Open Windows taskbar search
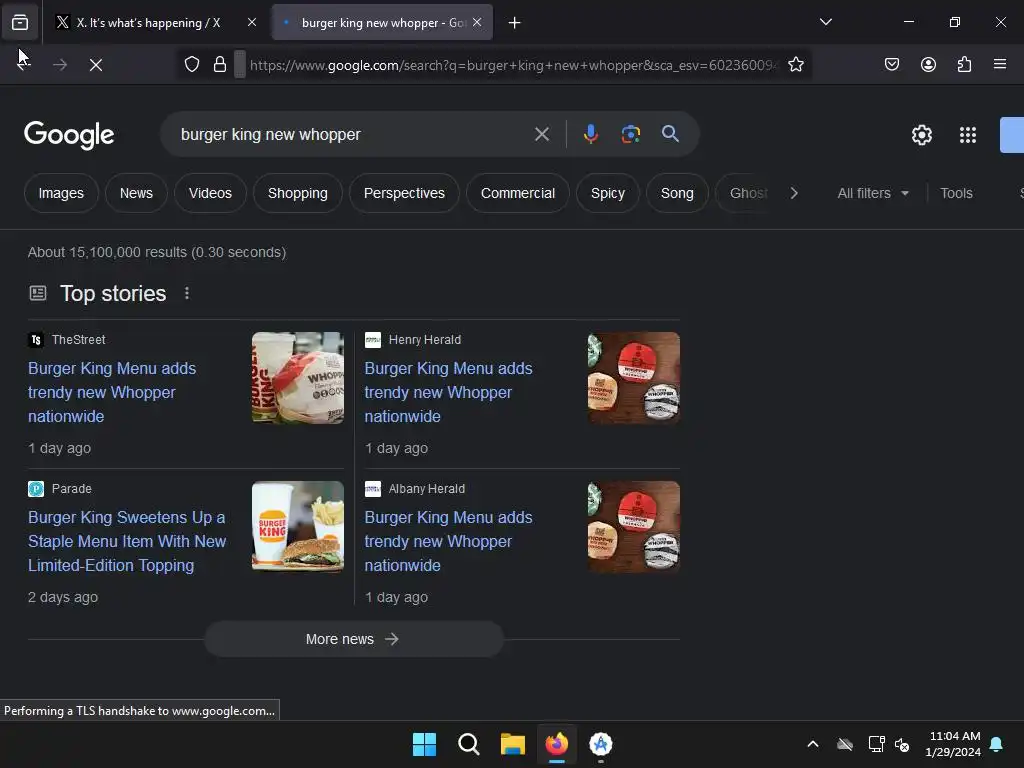 [x=469, y=744]
